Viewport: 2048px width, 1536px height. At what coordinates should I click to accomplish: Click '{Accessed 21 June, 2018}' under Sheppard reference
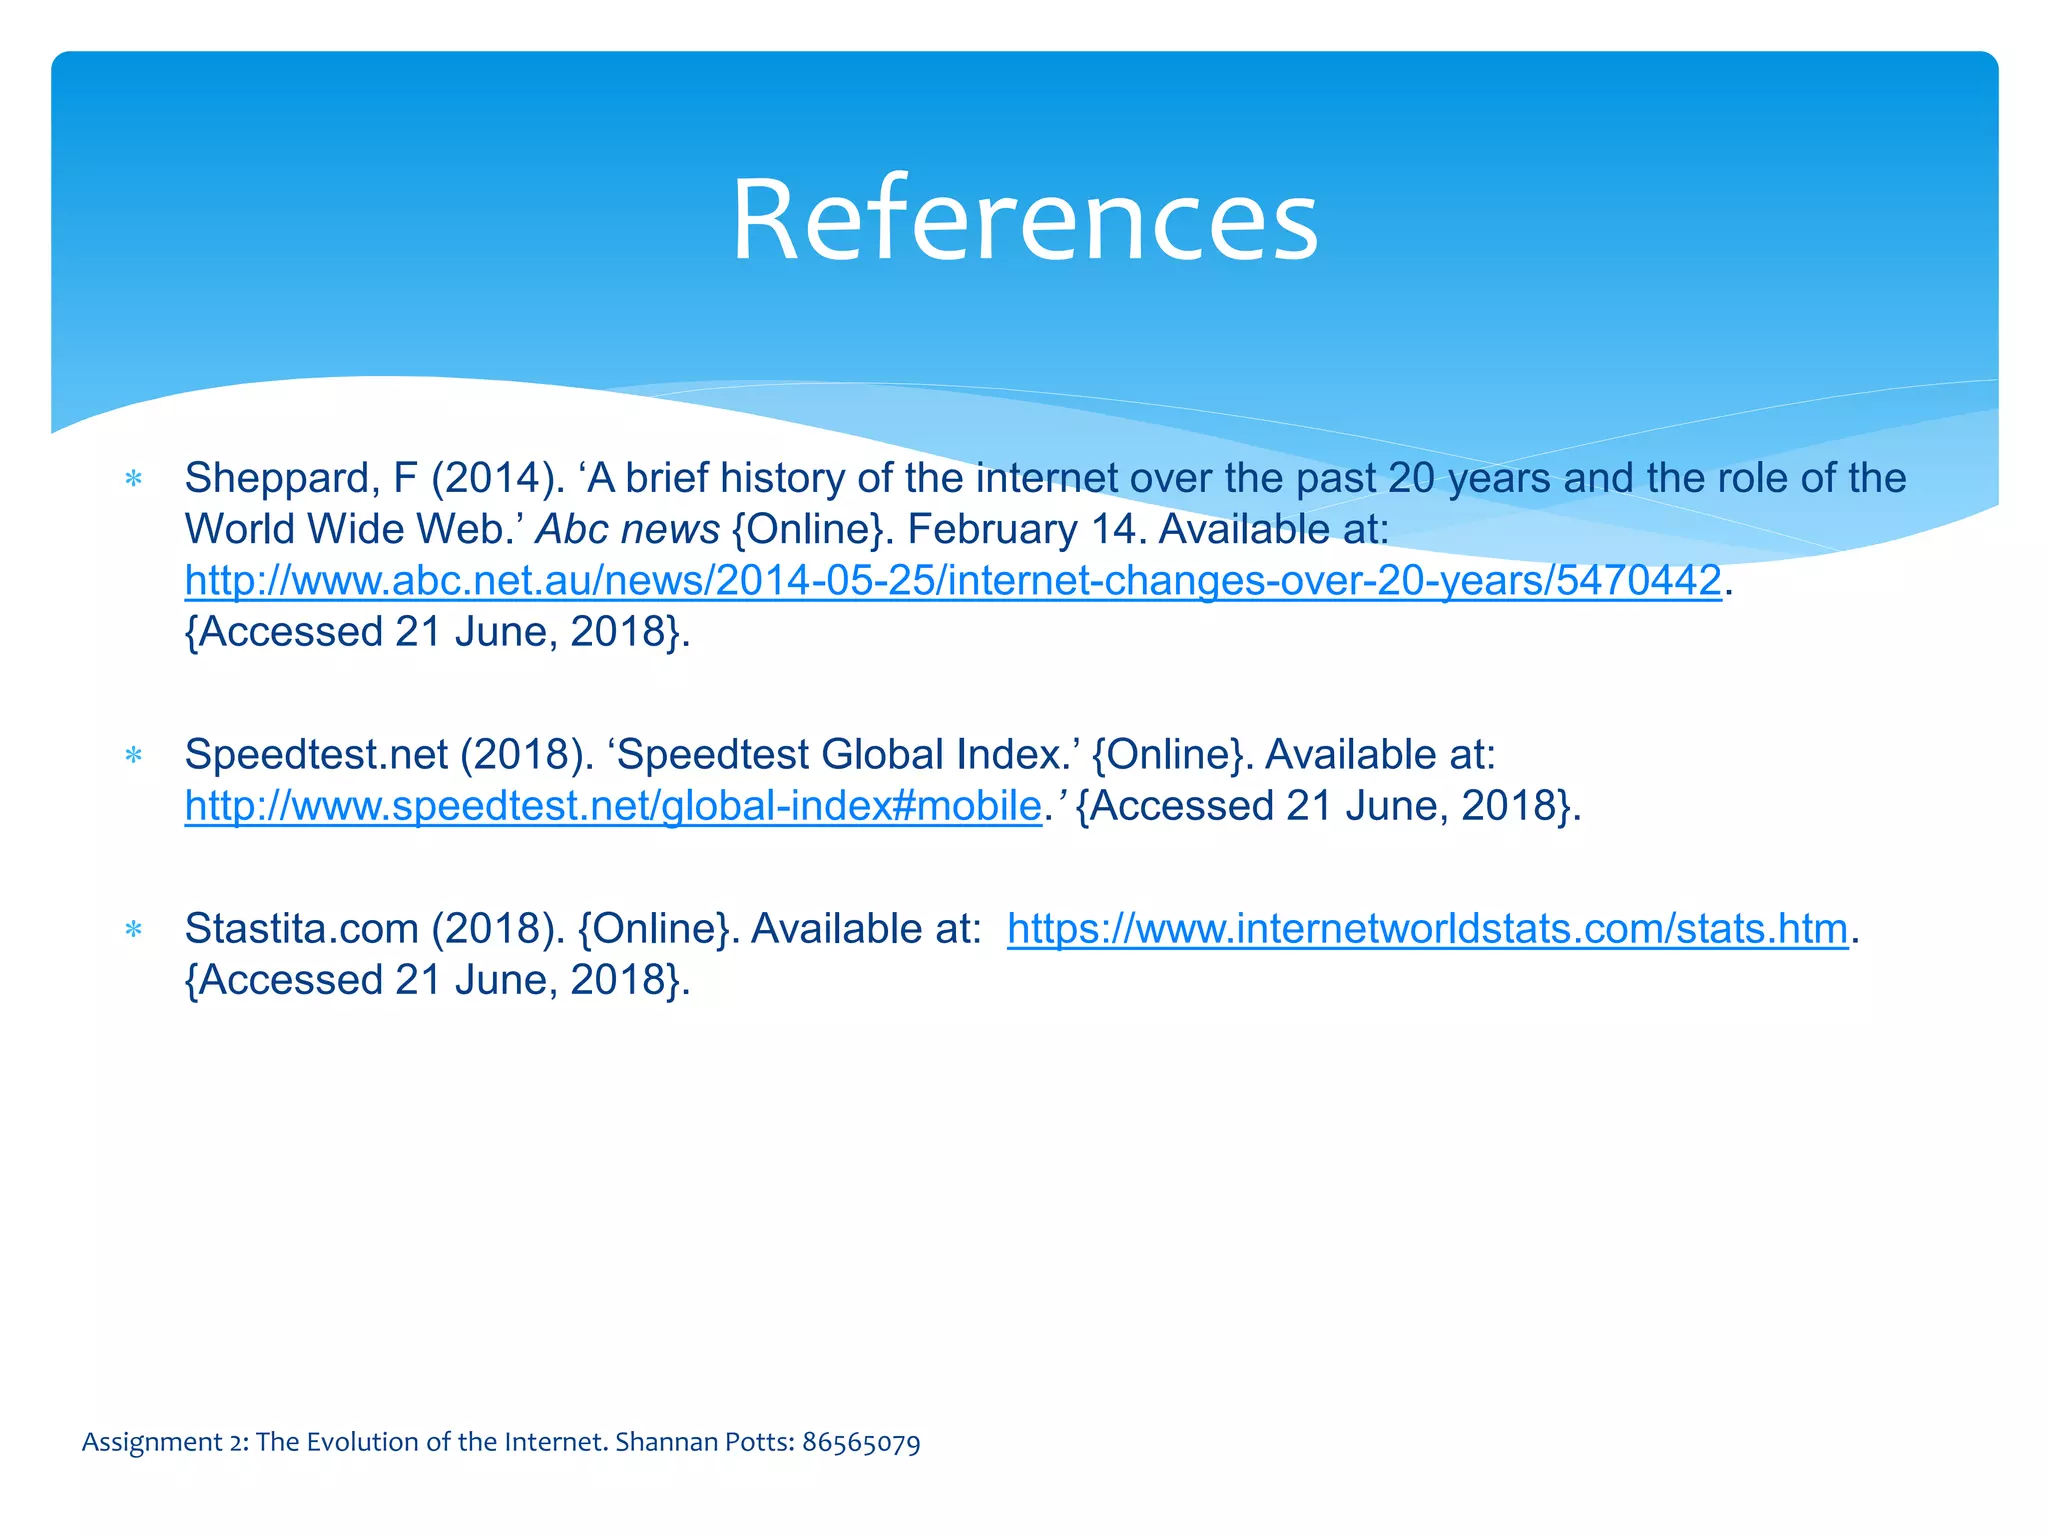tap(437, 632)
